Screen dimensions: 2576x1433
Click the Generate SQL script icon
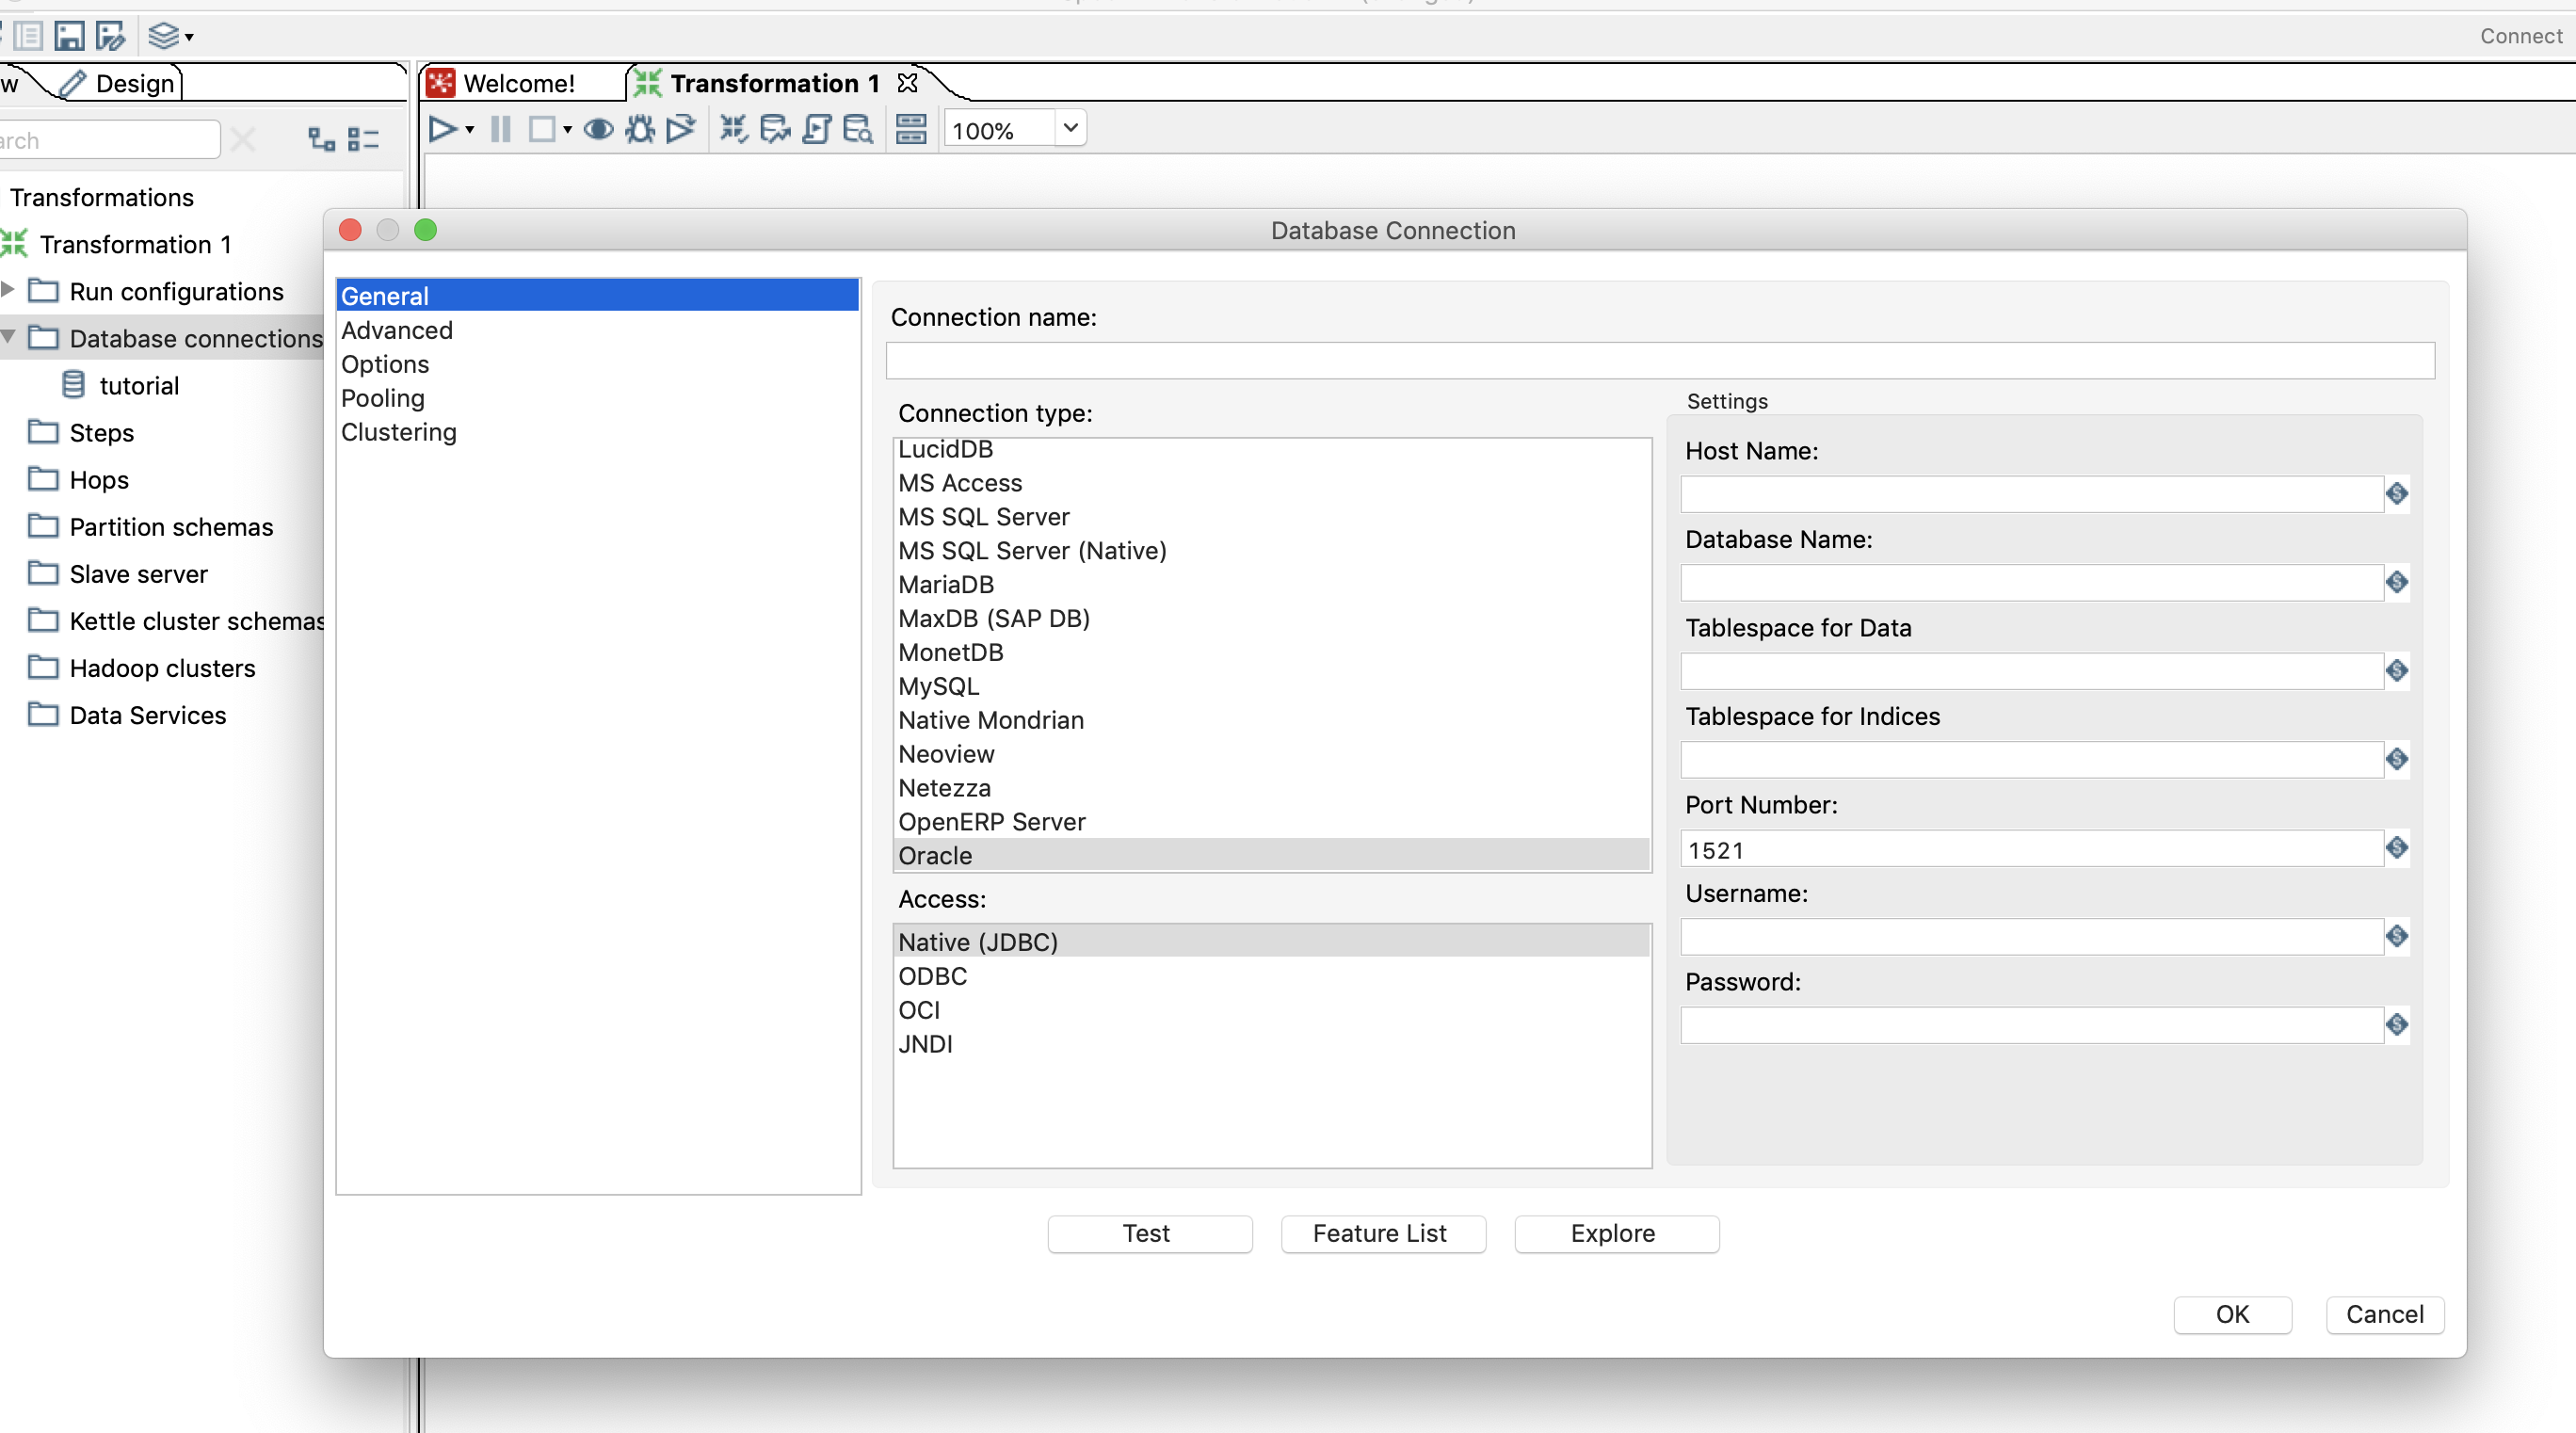point(817,129)
